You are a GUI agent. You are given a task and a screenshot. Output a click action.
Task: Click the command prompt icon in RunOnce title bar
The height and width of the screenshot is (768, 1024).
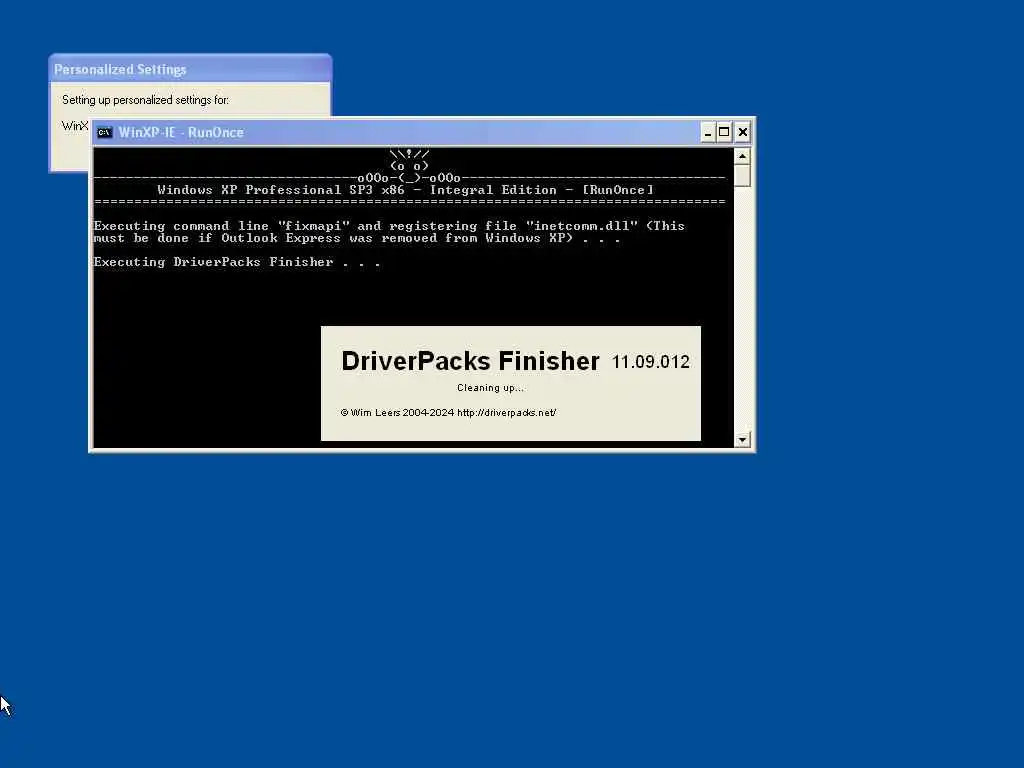[x=104, y=133]
